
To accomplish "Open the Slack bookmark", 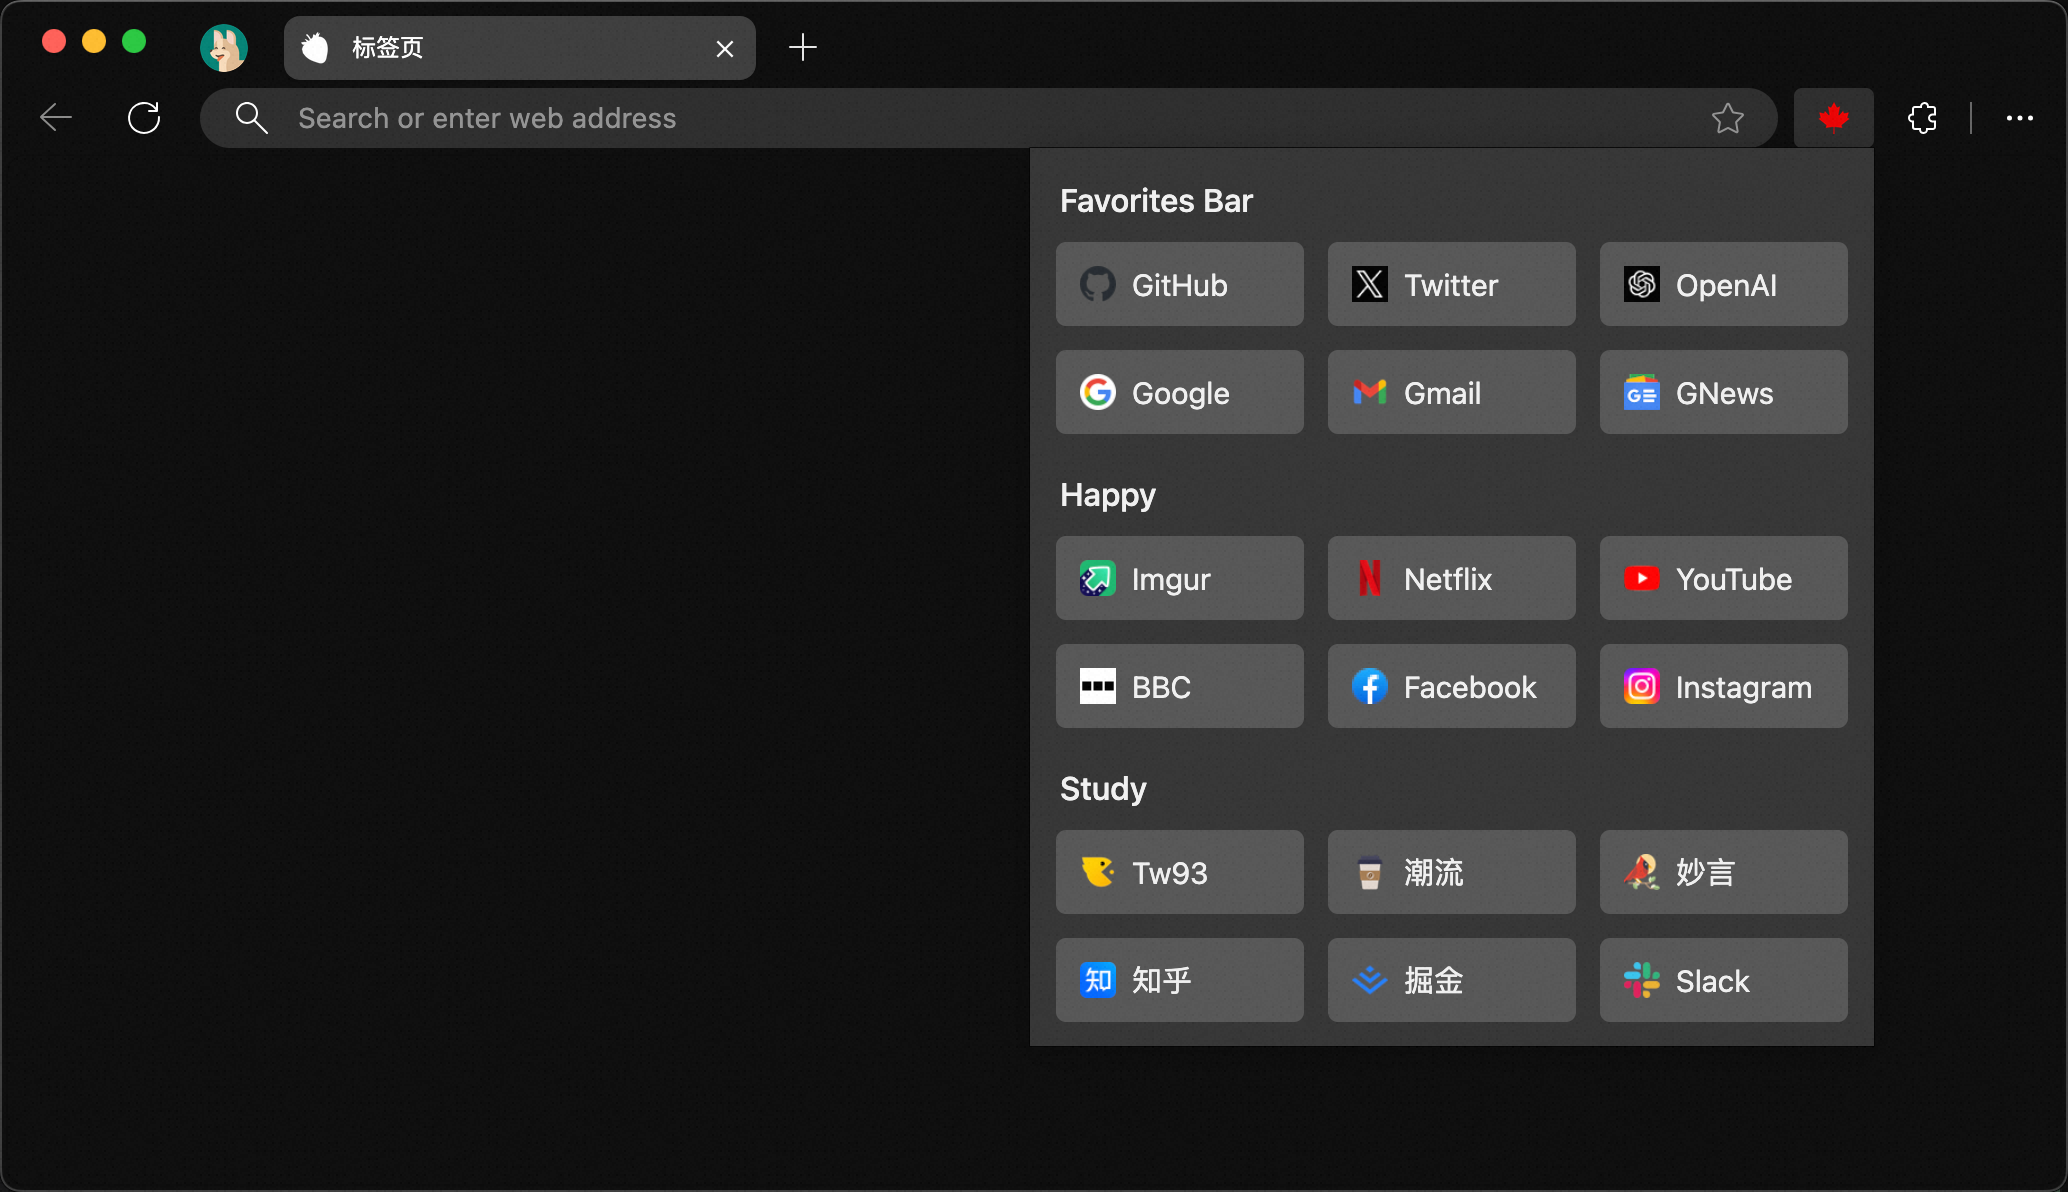I will pyautogui.click(x=1723, y=980).
